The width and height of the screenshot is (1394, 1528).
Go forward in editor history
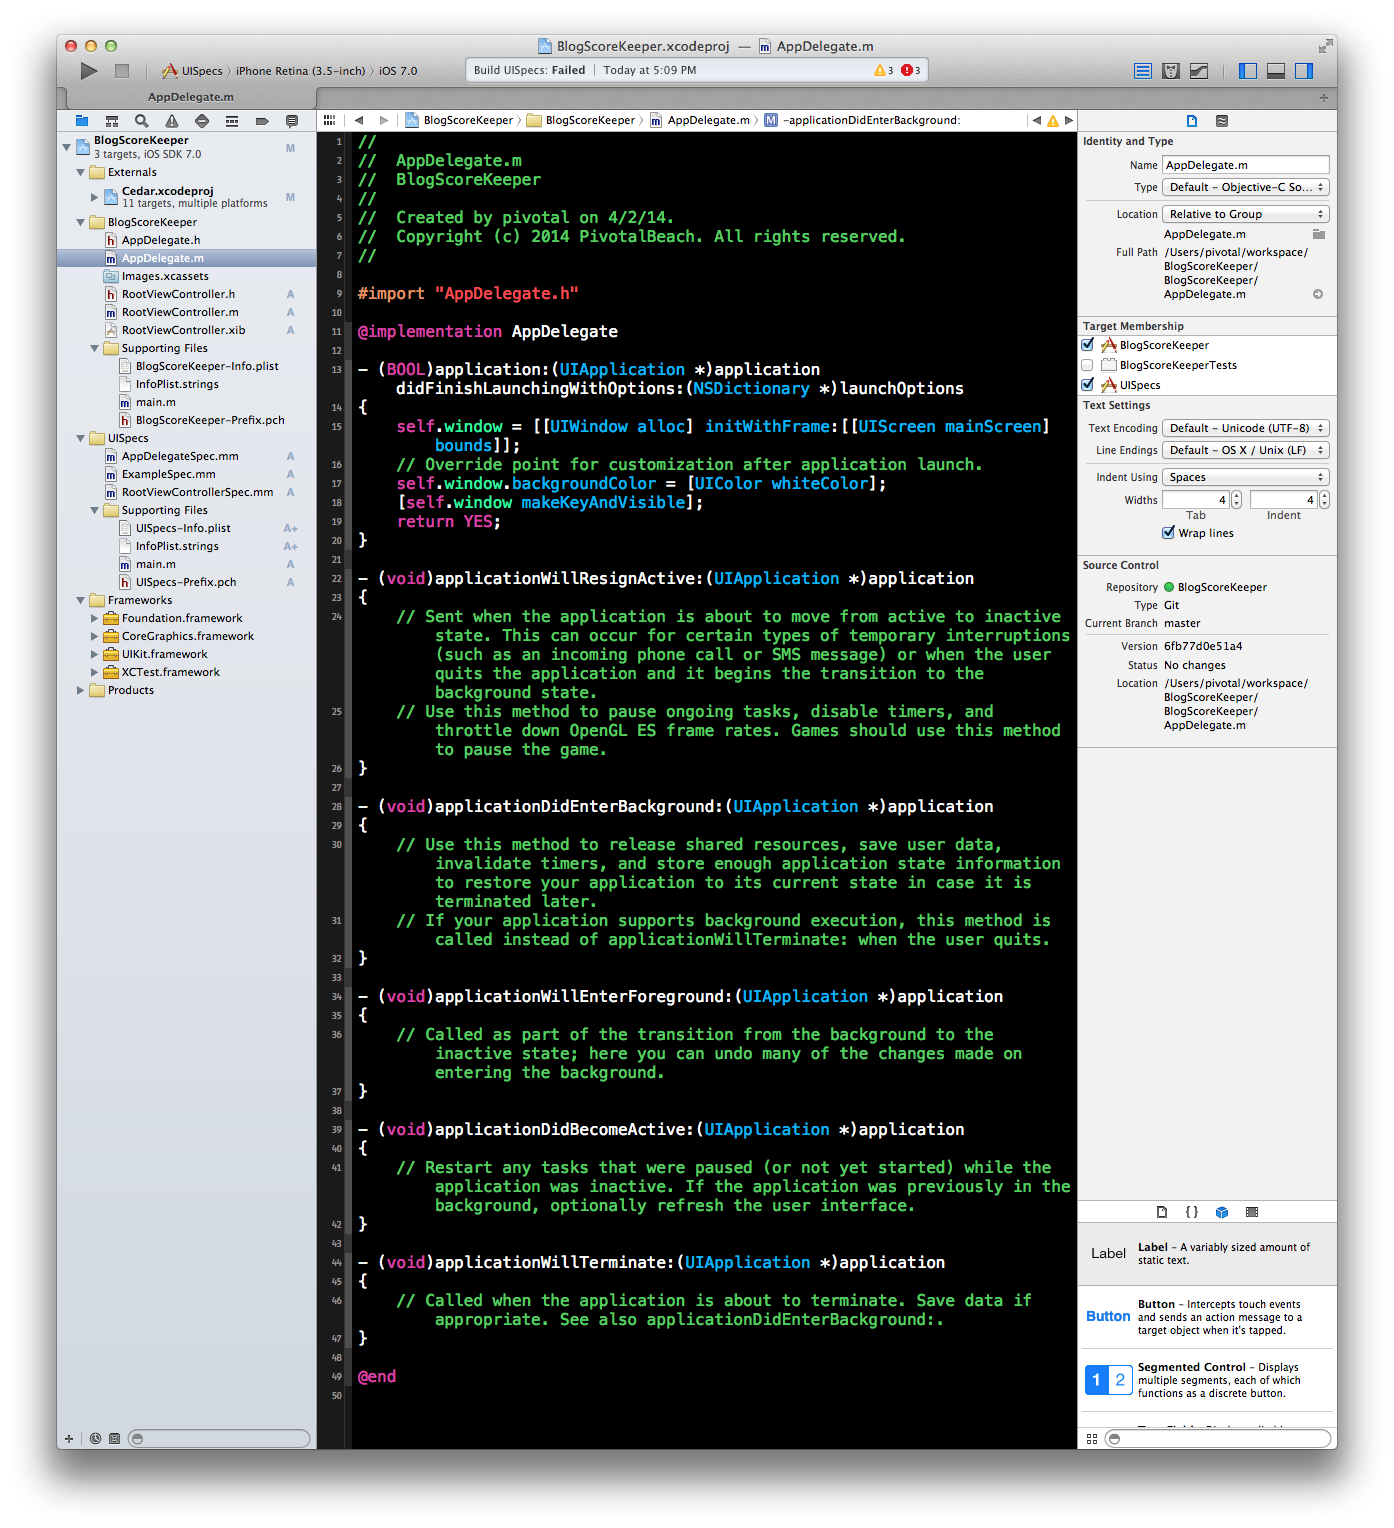(x=383, y=120)
